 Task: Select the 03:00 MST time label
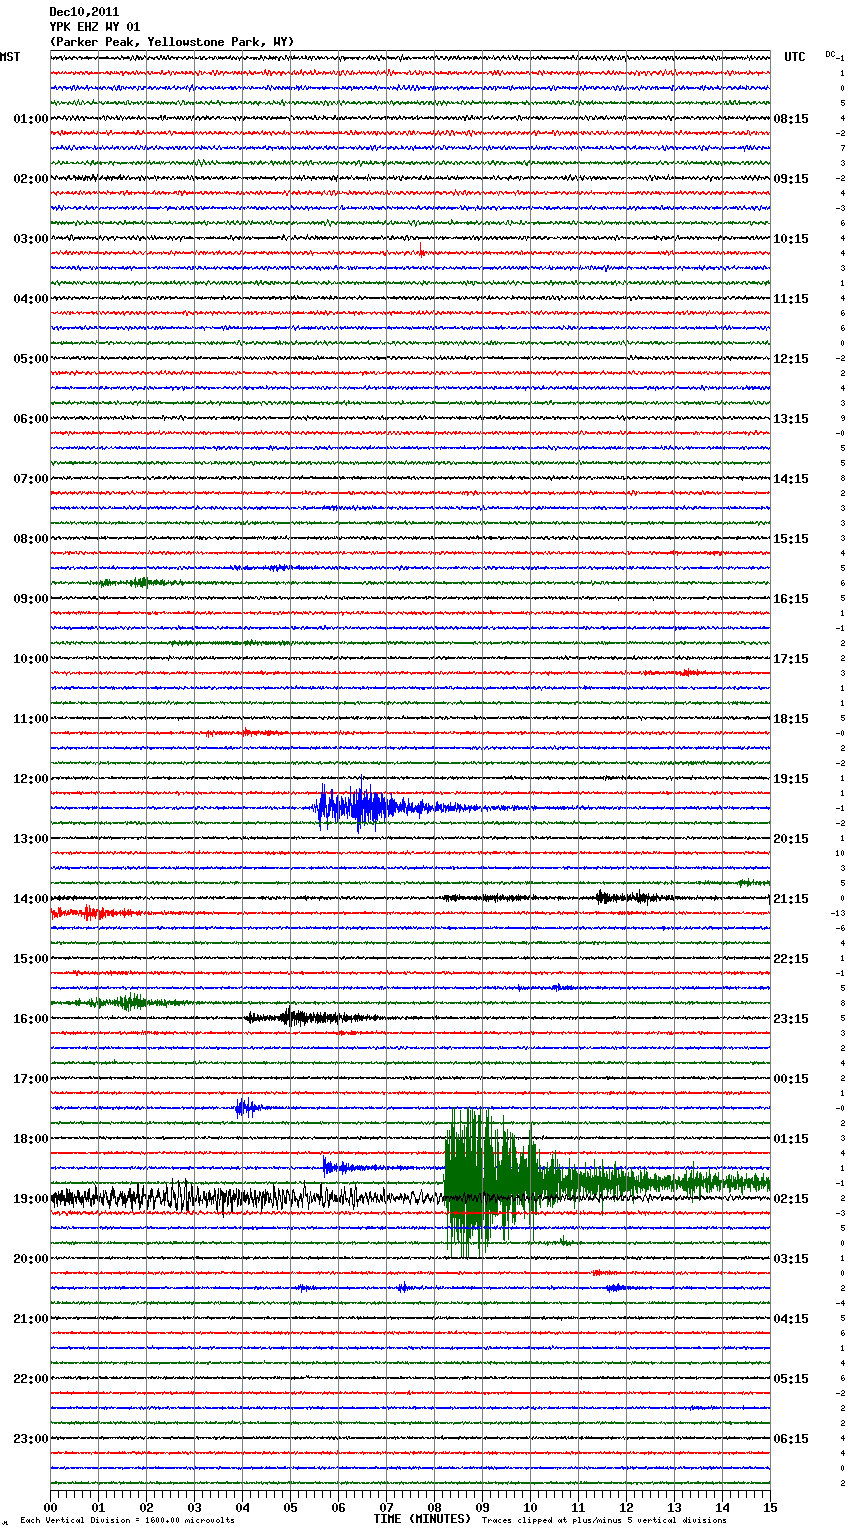click(x=31, y=239)
